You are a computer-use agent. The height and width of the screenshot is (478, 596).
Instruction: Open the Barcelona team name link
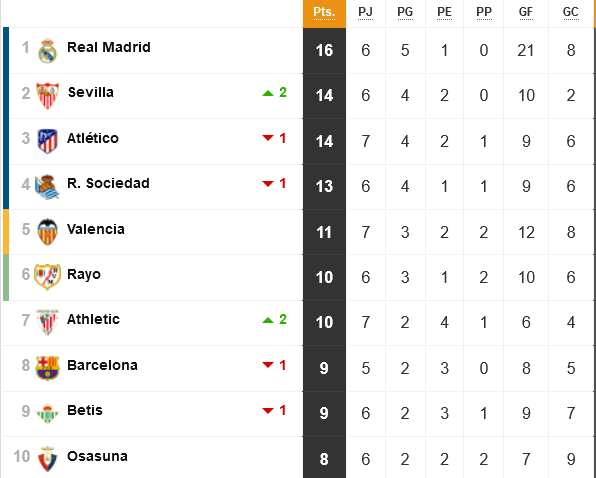[102, 365]
